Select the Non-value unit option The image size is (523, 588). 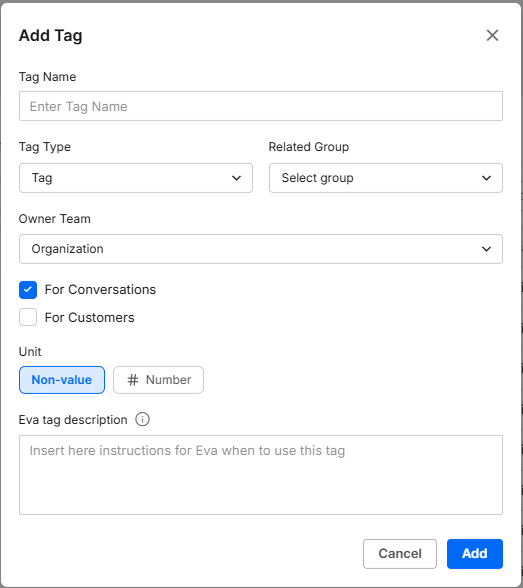pos(62,380)
